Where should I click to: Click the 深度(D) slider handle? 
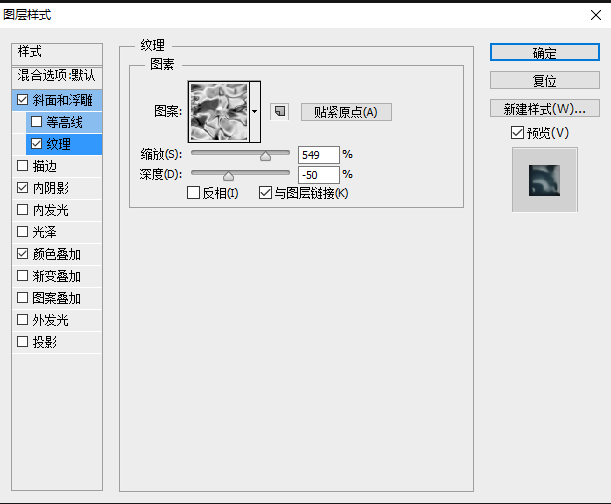coord(228,176)
